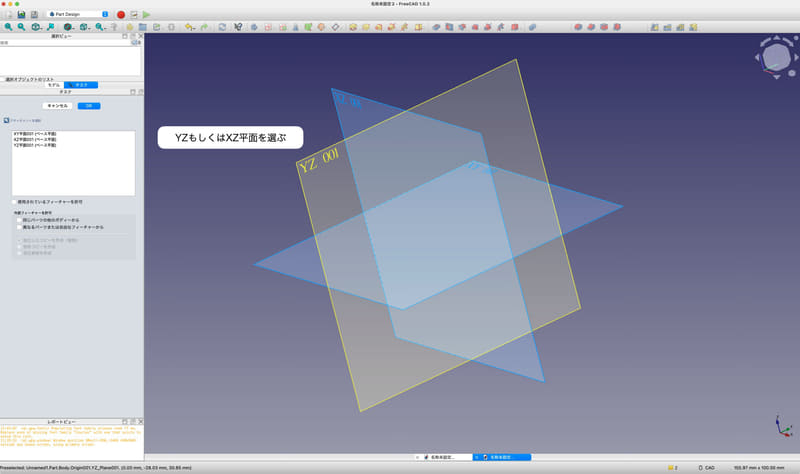Click the Pocket feature icon
This screenshot has width=800, height=474.
tap(436, 27)
